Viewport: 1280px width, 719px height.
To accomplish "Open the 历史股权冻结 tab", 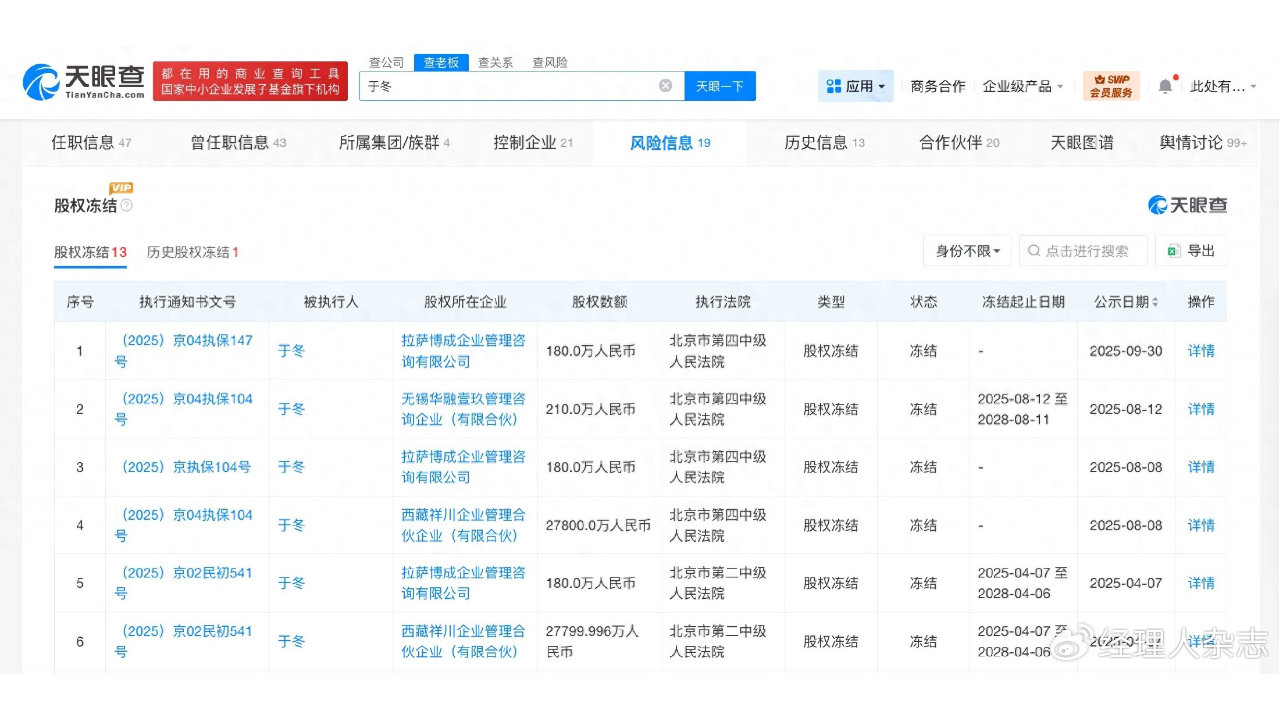I will [193, 252].
